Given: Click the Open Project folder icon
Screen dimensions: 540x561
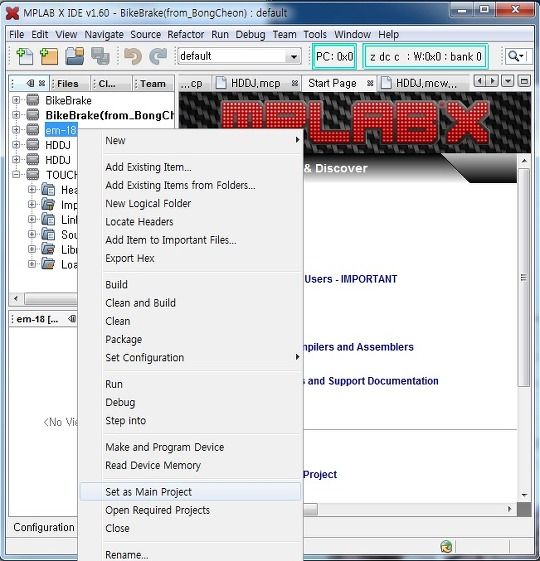Looking at the screenshot, I should point(75,56).
